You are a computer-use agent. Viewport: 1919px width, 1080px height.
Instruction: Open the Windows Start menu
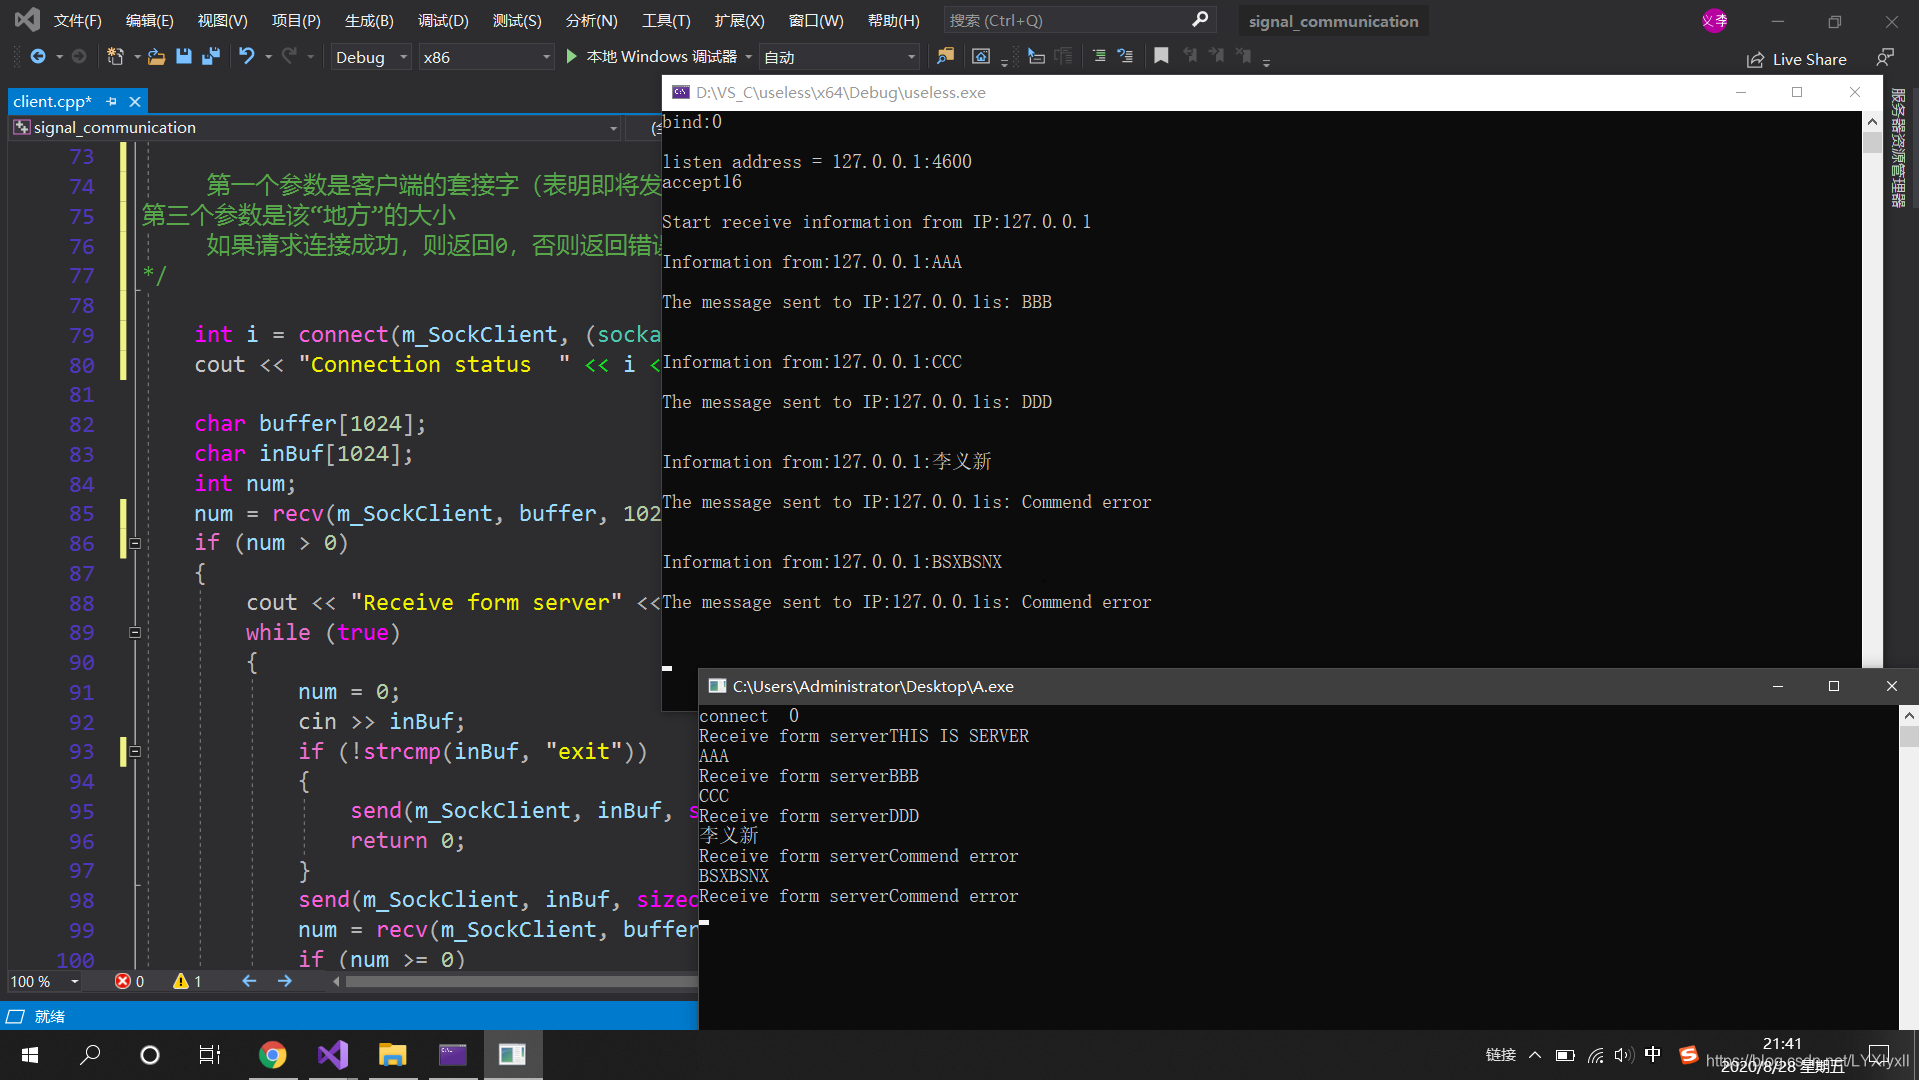[30, 1055]
